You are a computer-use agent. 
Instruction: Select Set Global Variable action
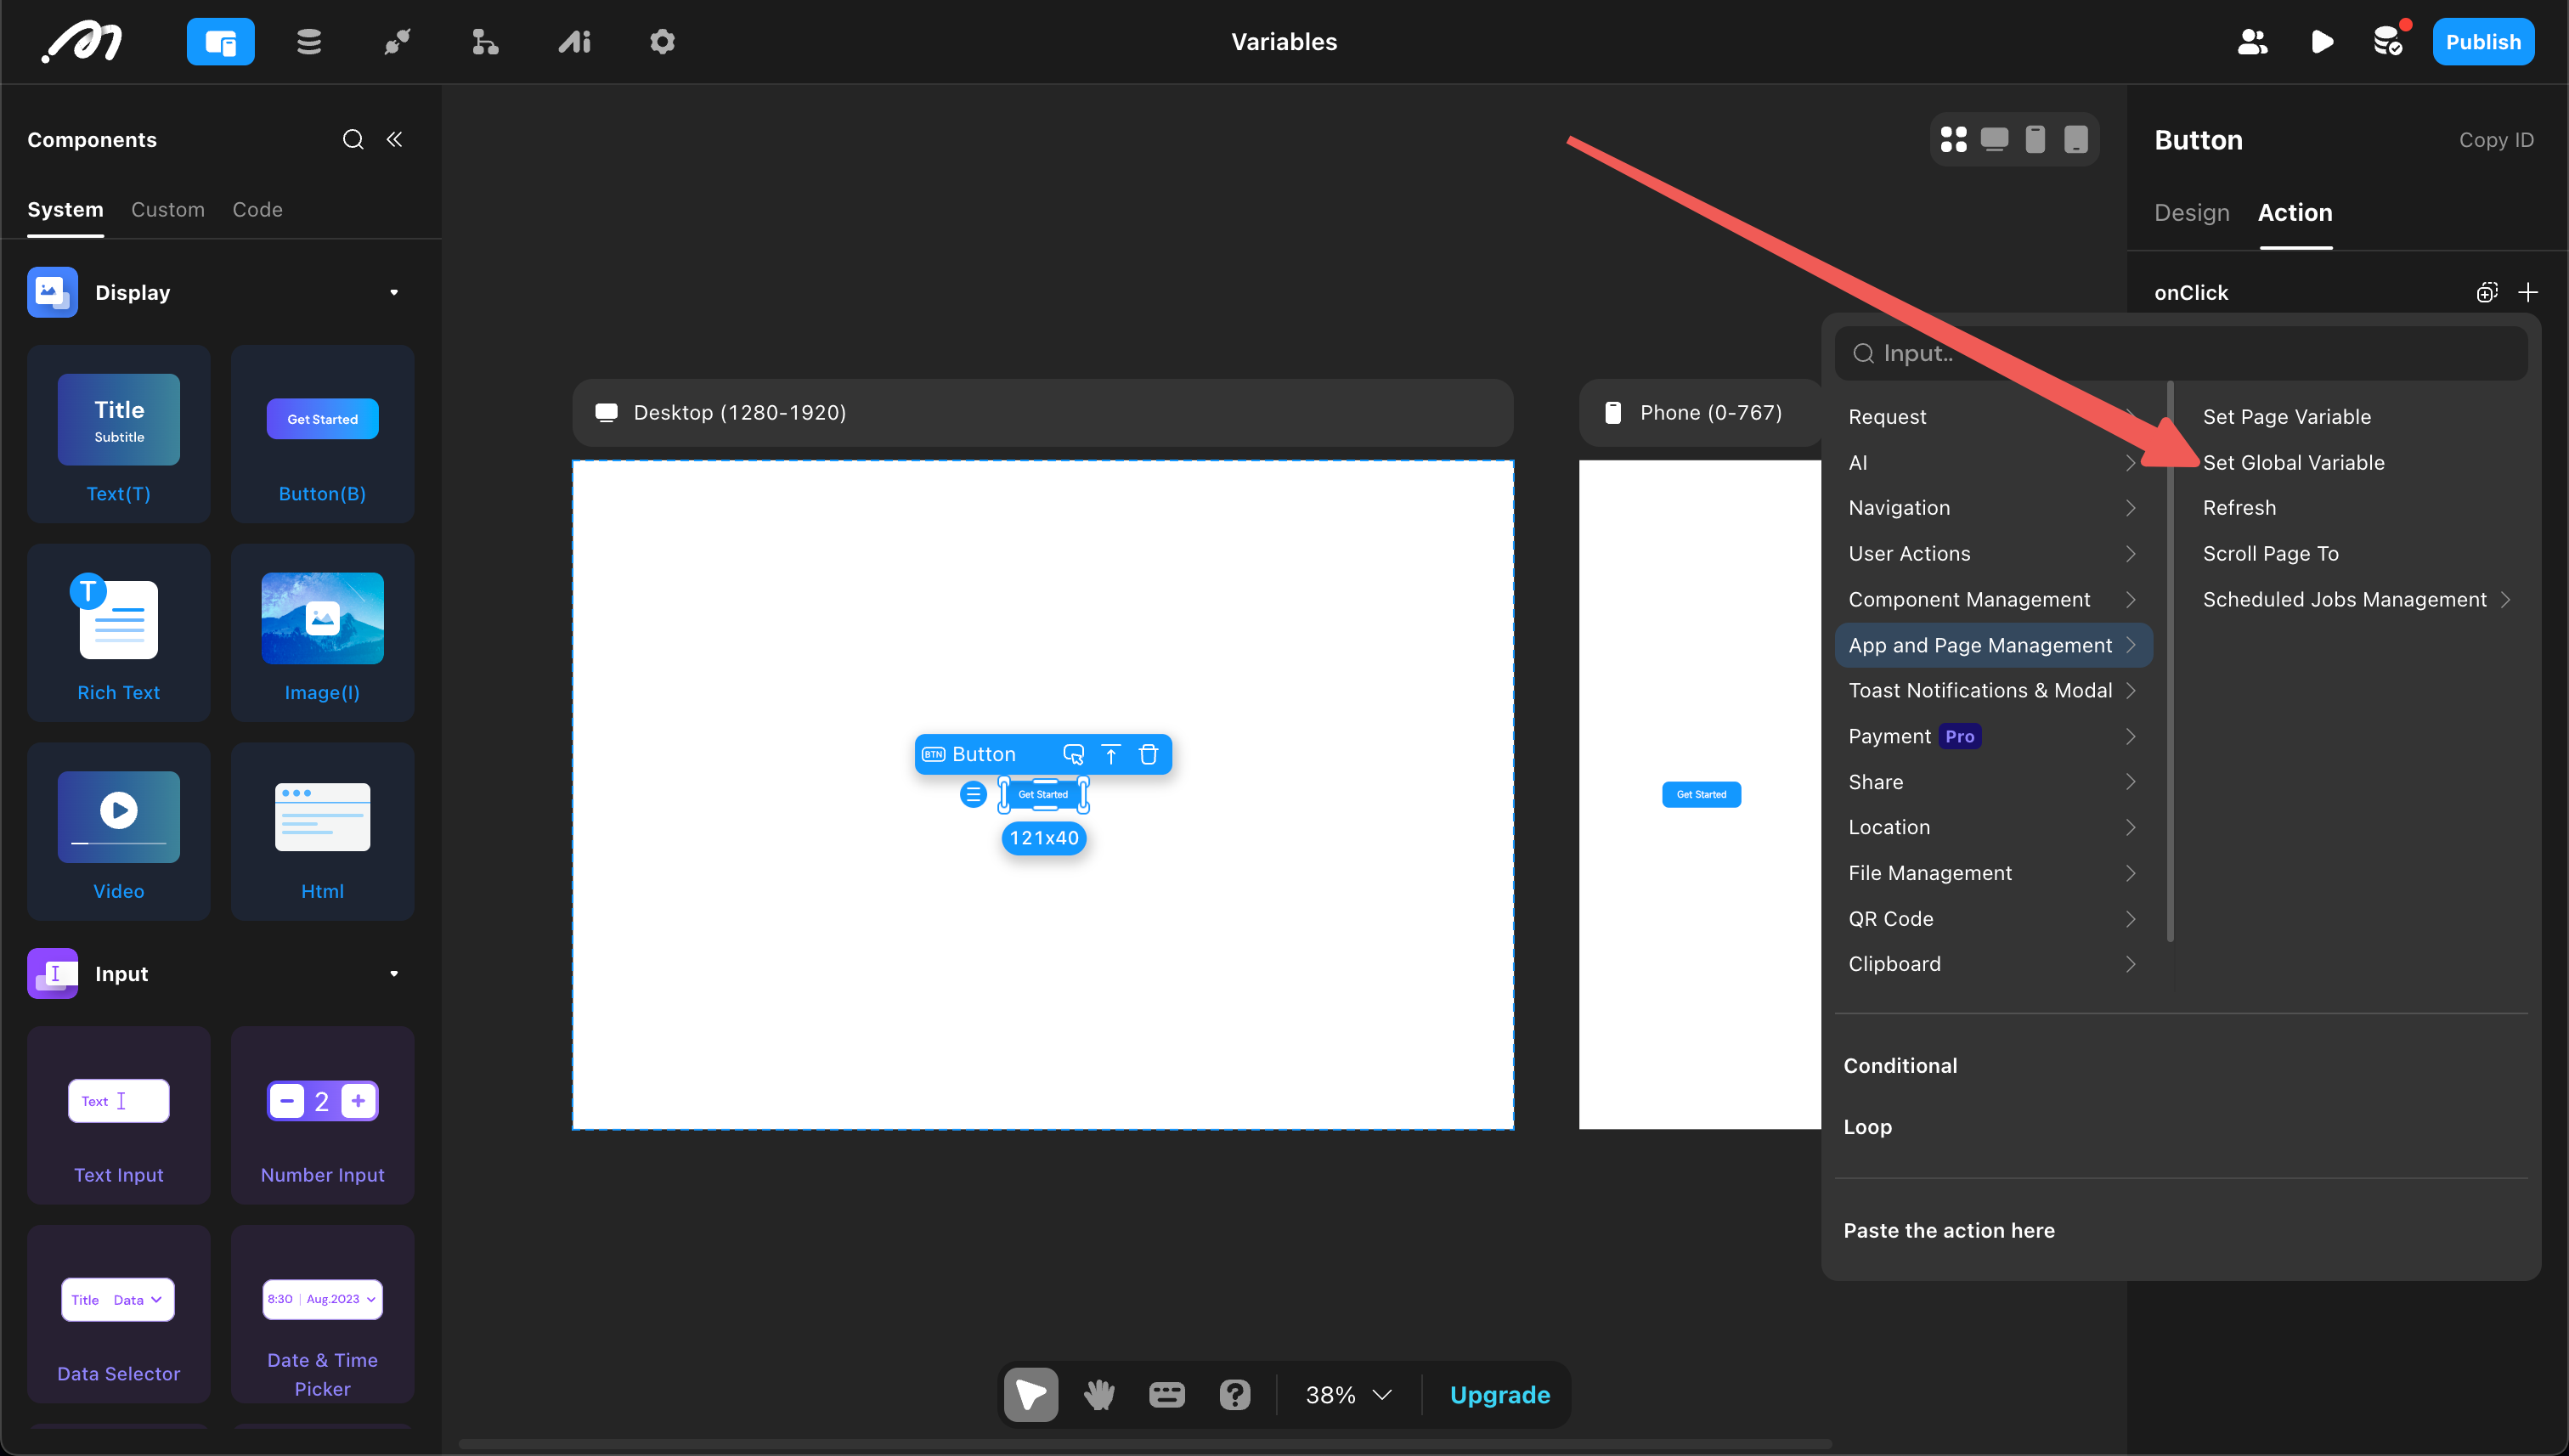(2293, 462)
